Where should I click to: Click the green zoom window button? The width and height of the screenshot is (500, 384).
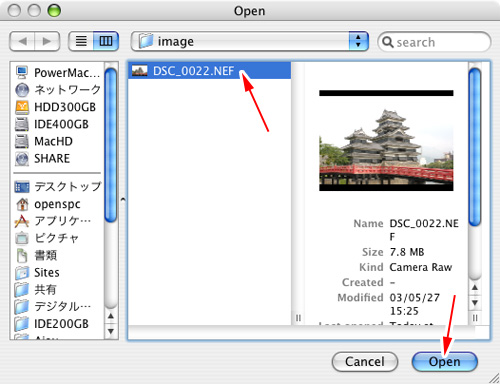click(x=54, y=11)
